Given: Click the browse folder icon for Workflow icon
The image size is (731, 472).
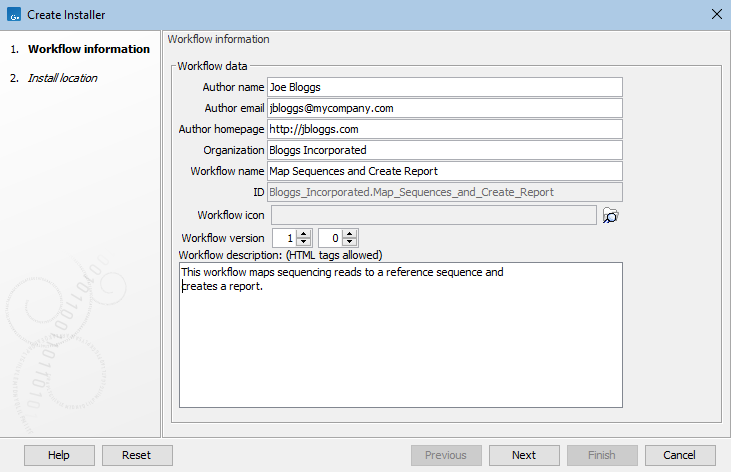Looking at the screenshot, I should [611, 215].
